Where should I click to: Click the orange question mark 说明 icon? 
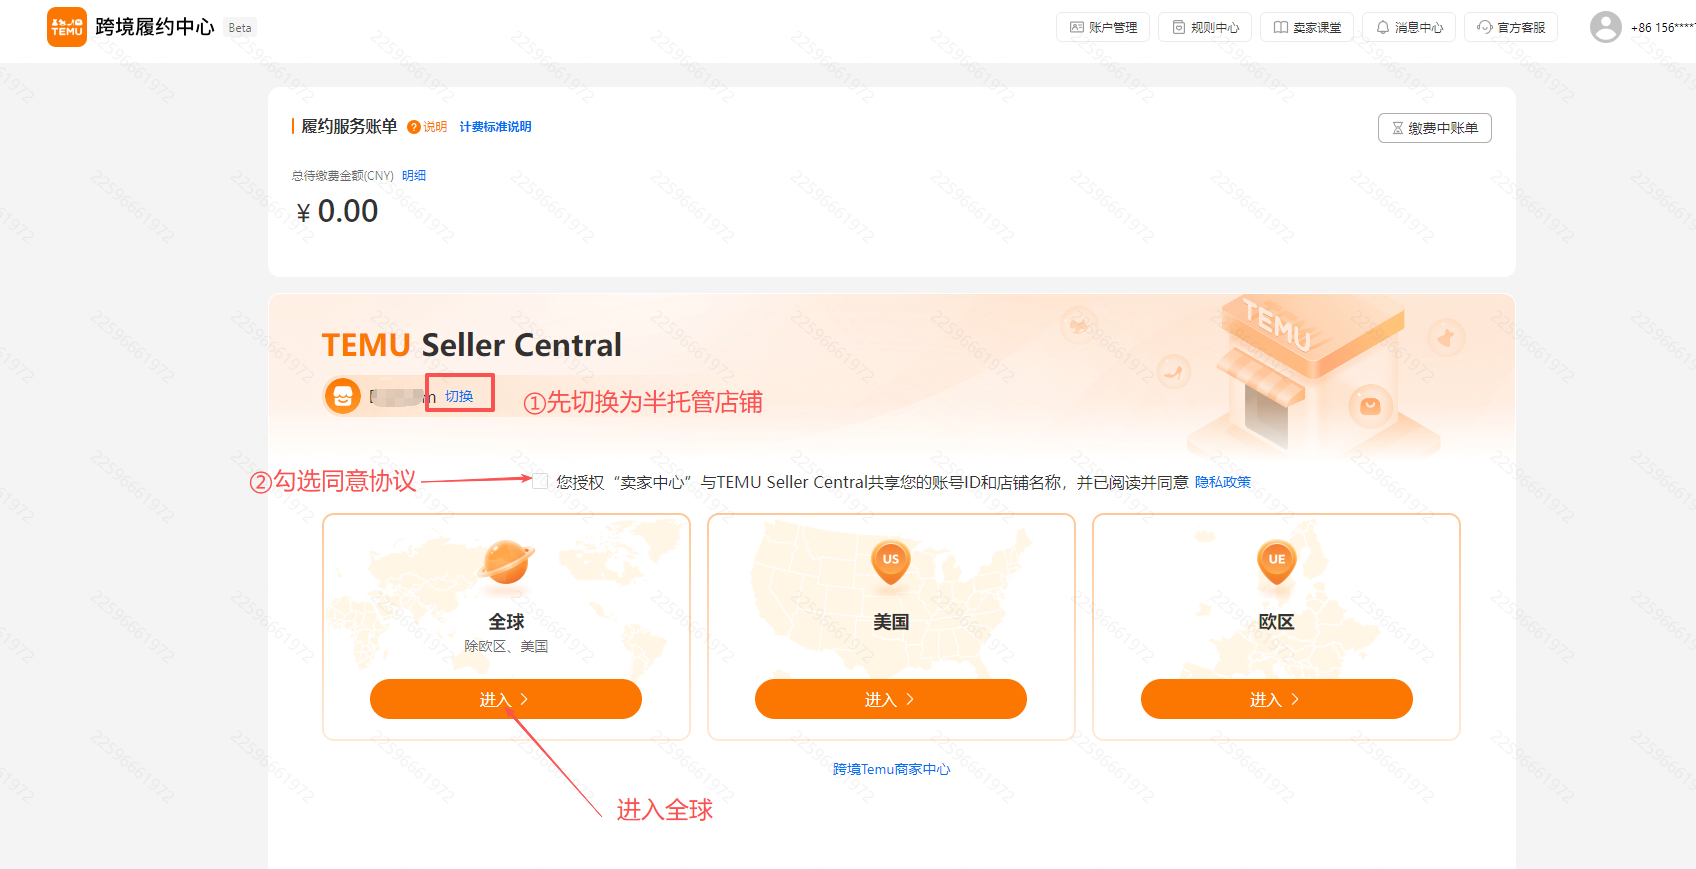413,127
